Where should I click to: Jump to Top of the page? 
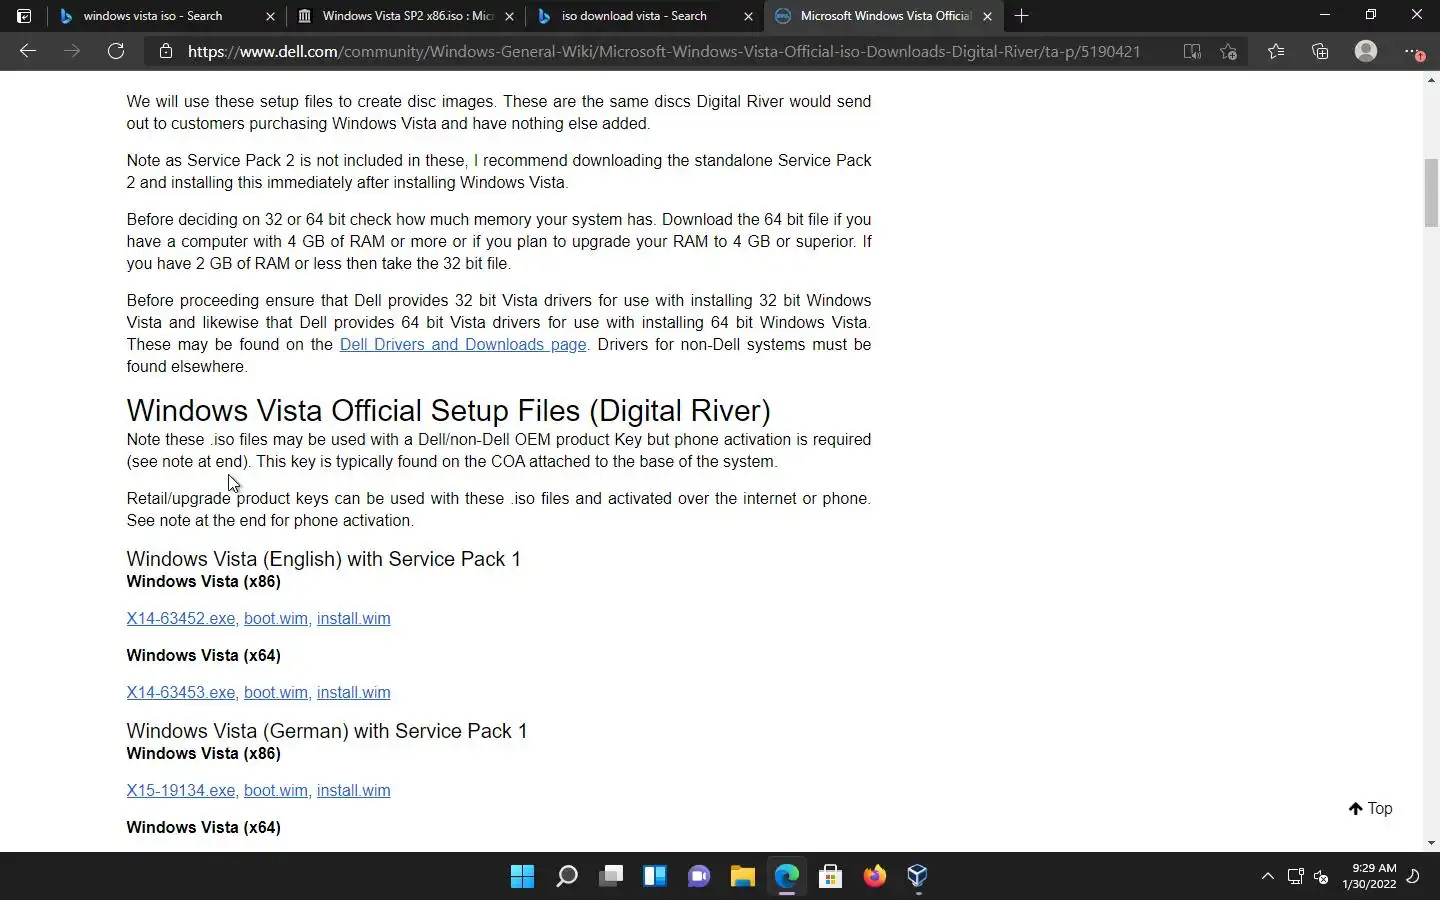pos(1370,808)
